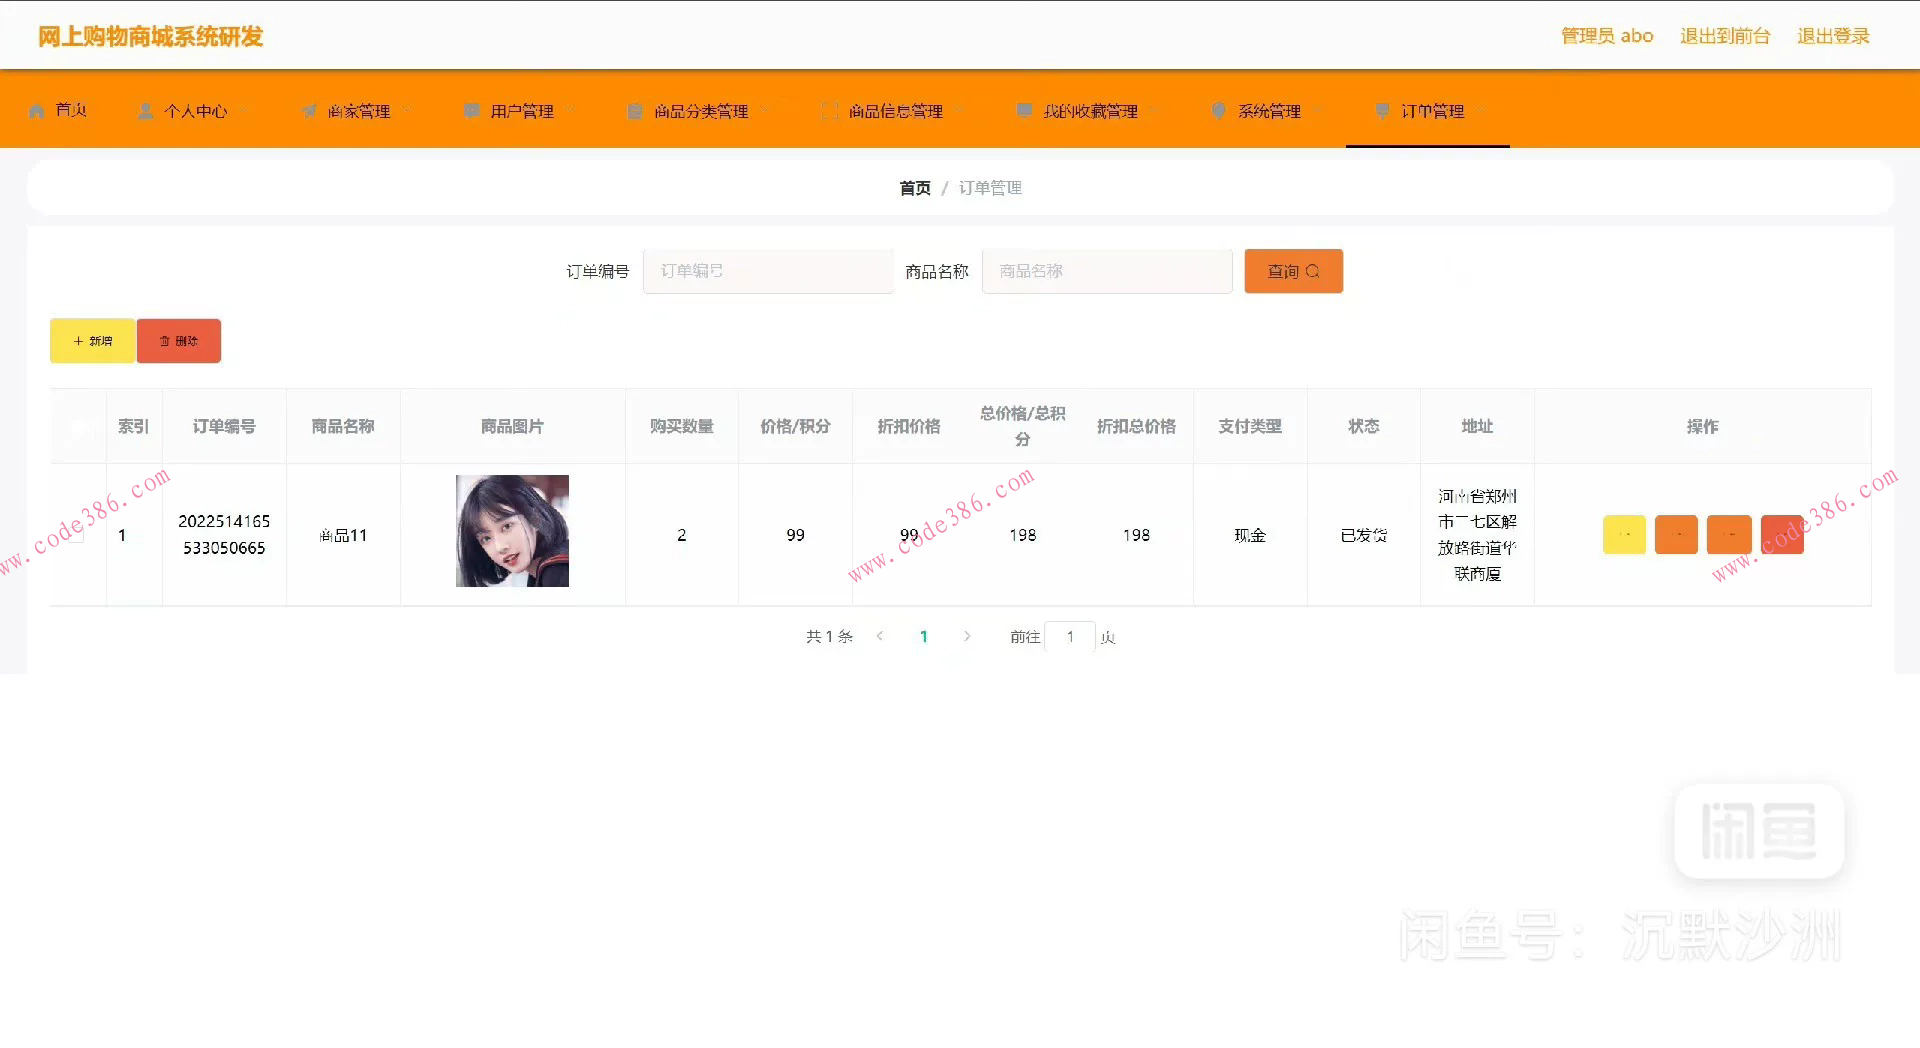Click the 订单编号 search input field
The height and width of the screenshot is (1048, 1920).
768,271
